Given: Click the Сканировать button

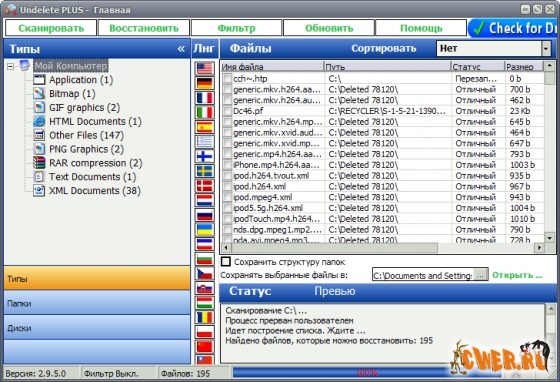Looking at the screenshot, I should click(51, 28).
